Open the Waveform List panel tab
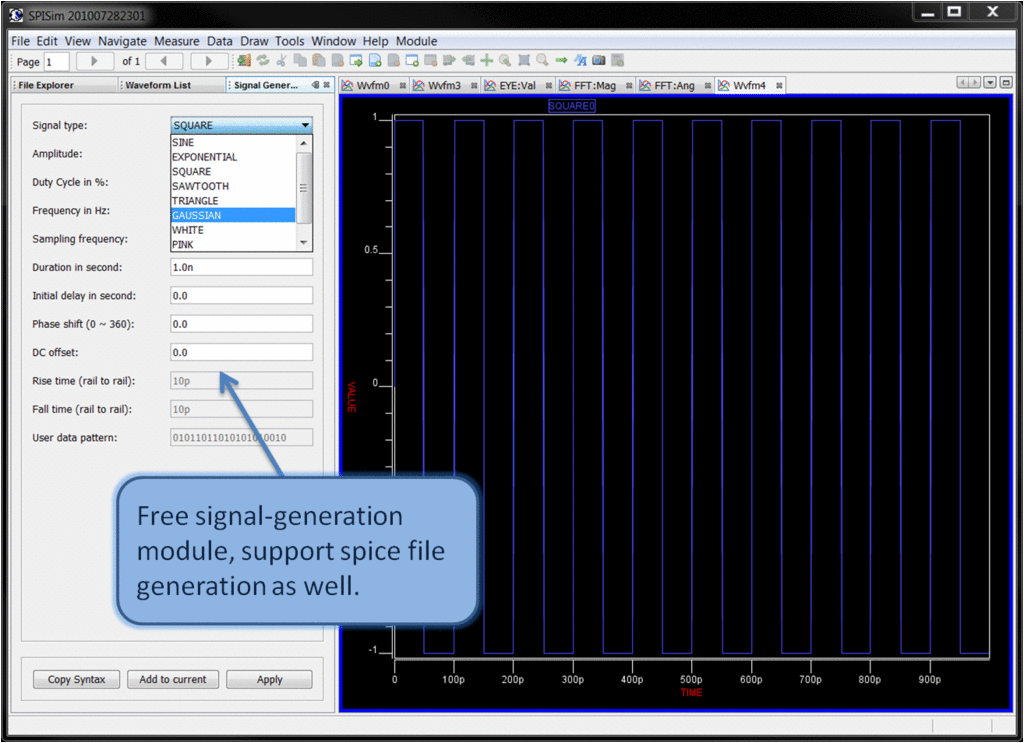 (x=157, y=86)
